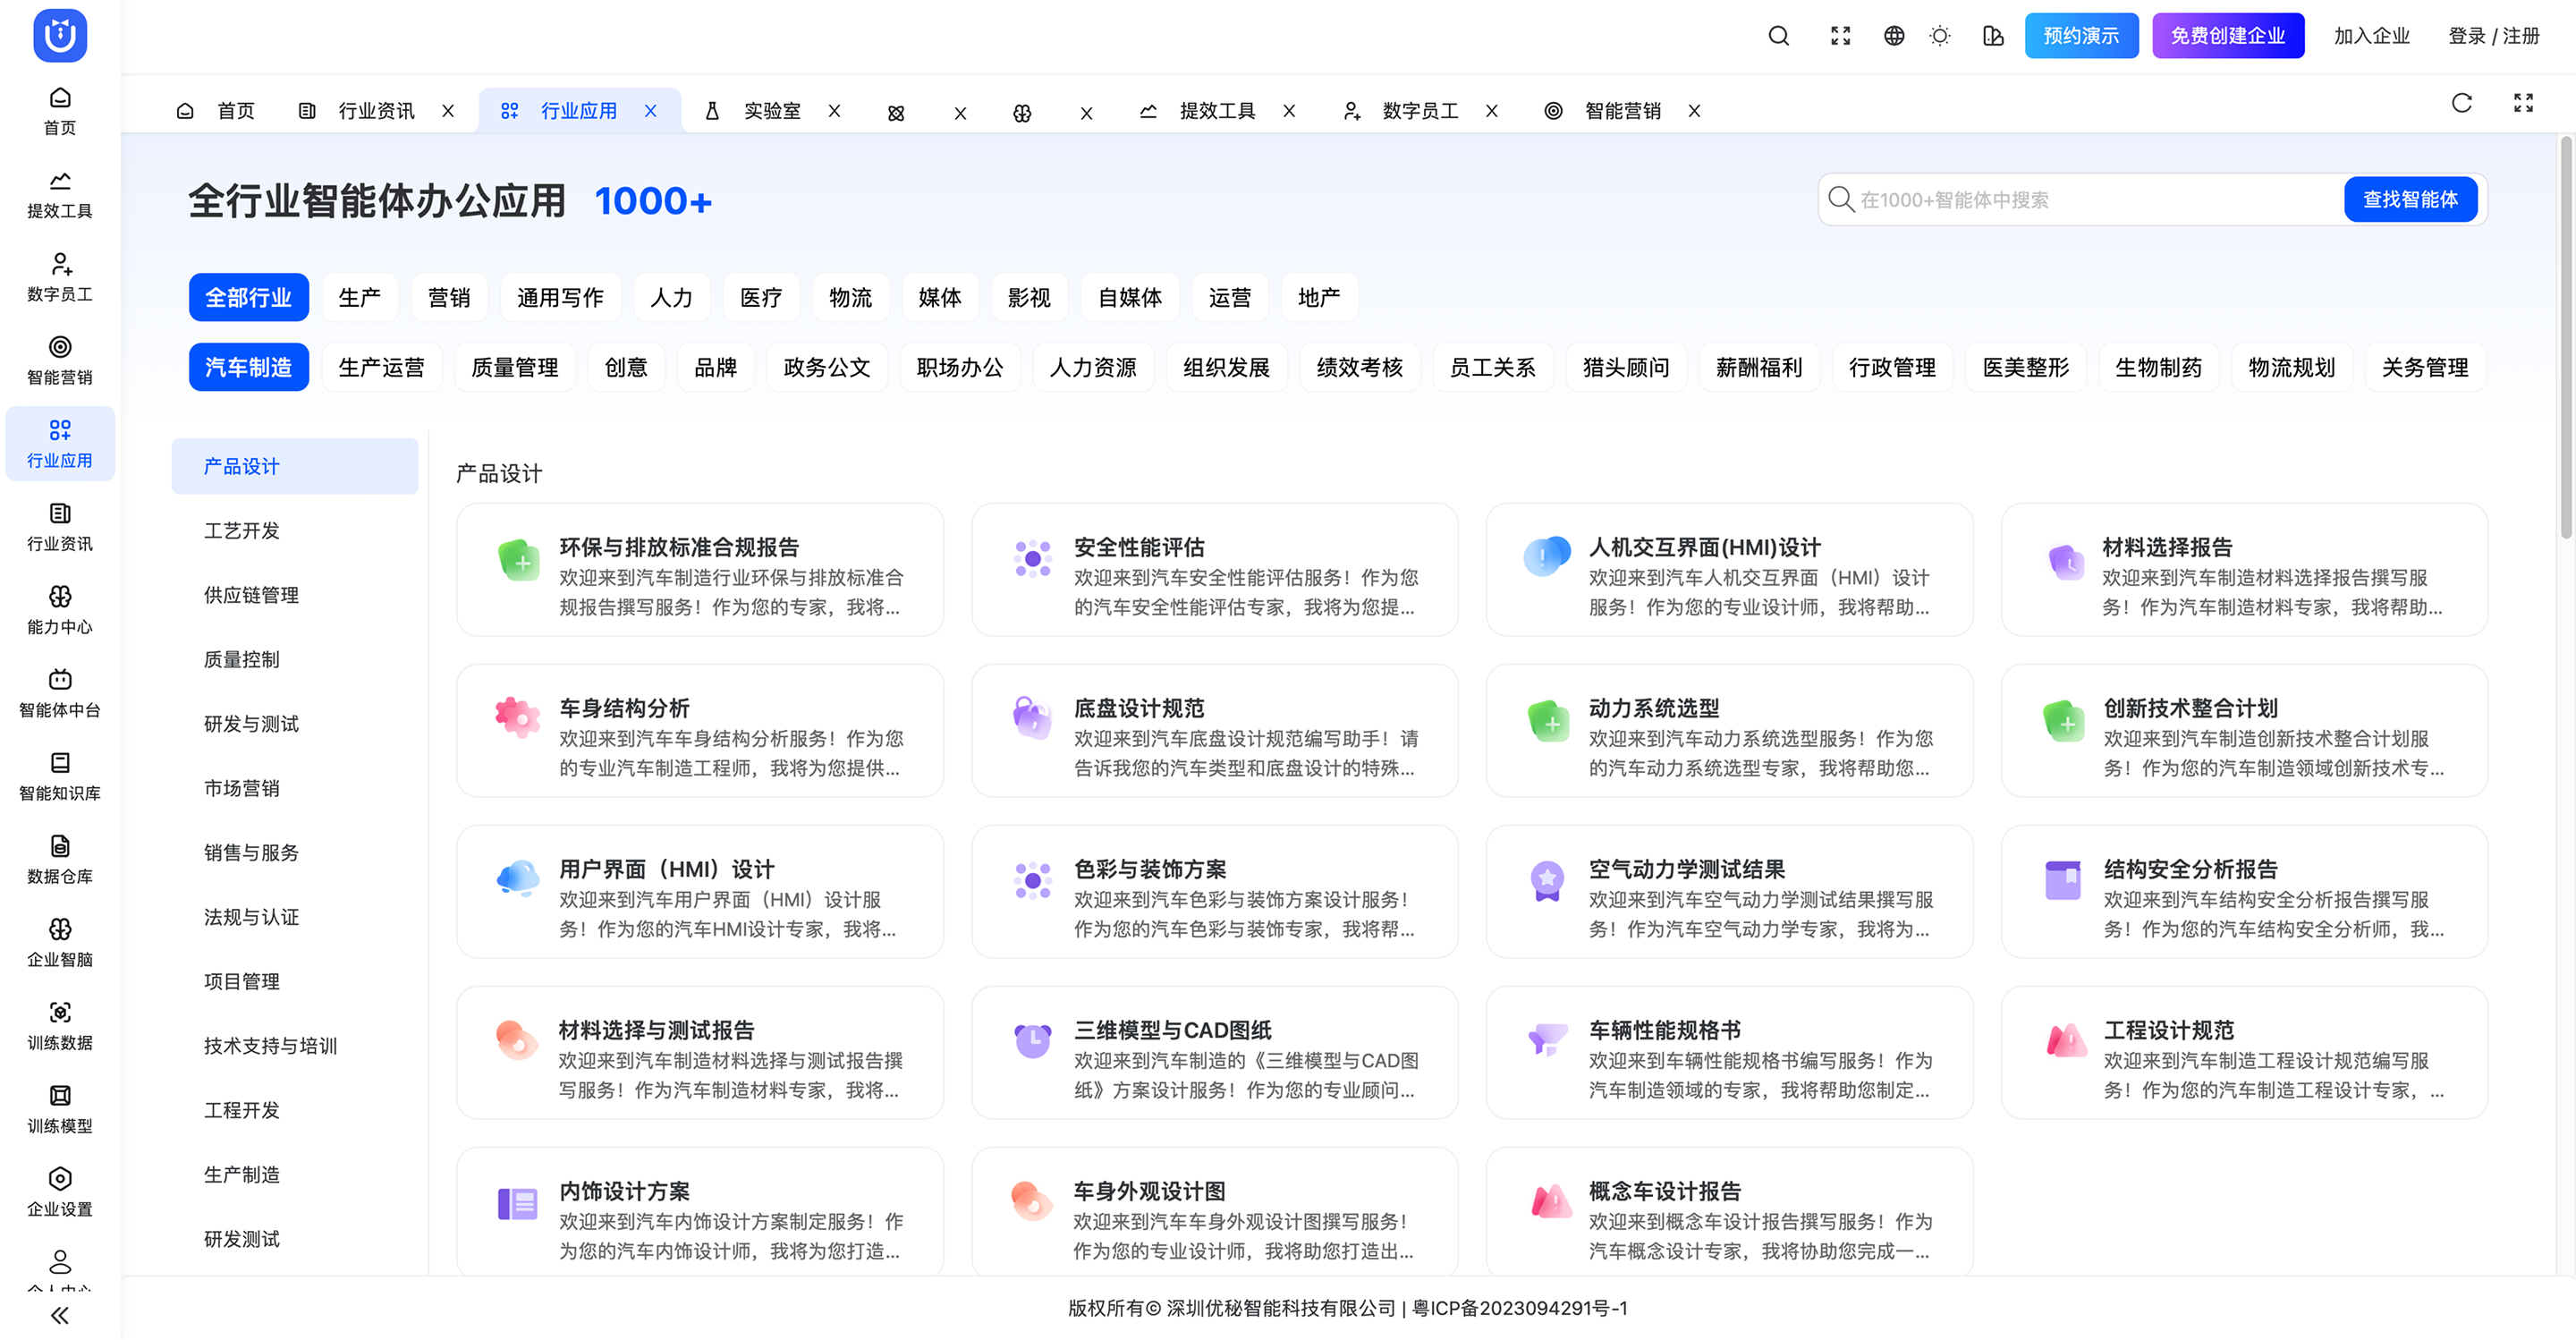Image resolution: width=2576 pixels, height=1340 pixels.
Task: Open 数据仓库 in left sidebar
Action: click(x=60, y=859)
